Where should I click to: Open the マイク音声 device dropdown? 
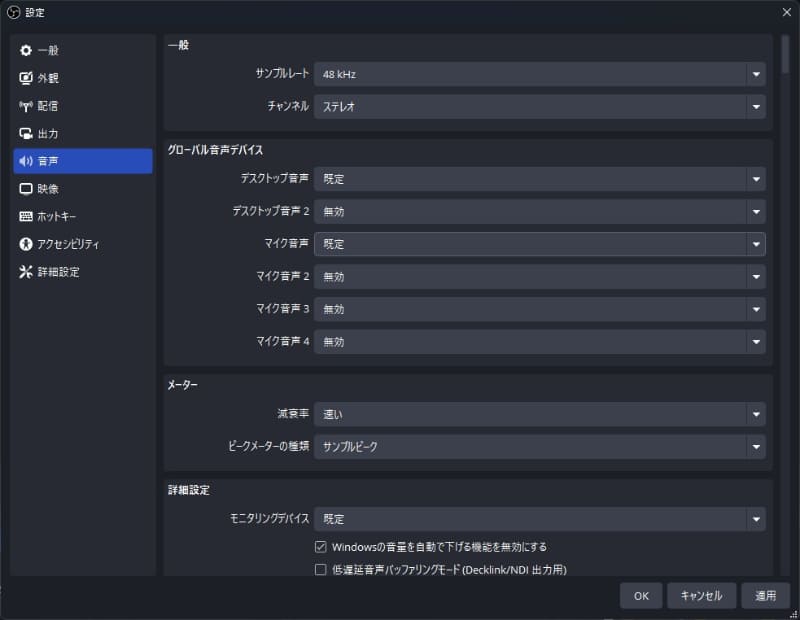tap(540, 243)
